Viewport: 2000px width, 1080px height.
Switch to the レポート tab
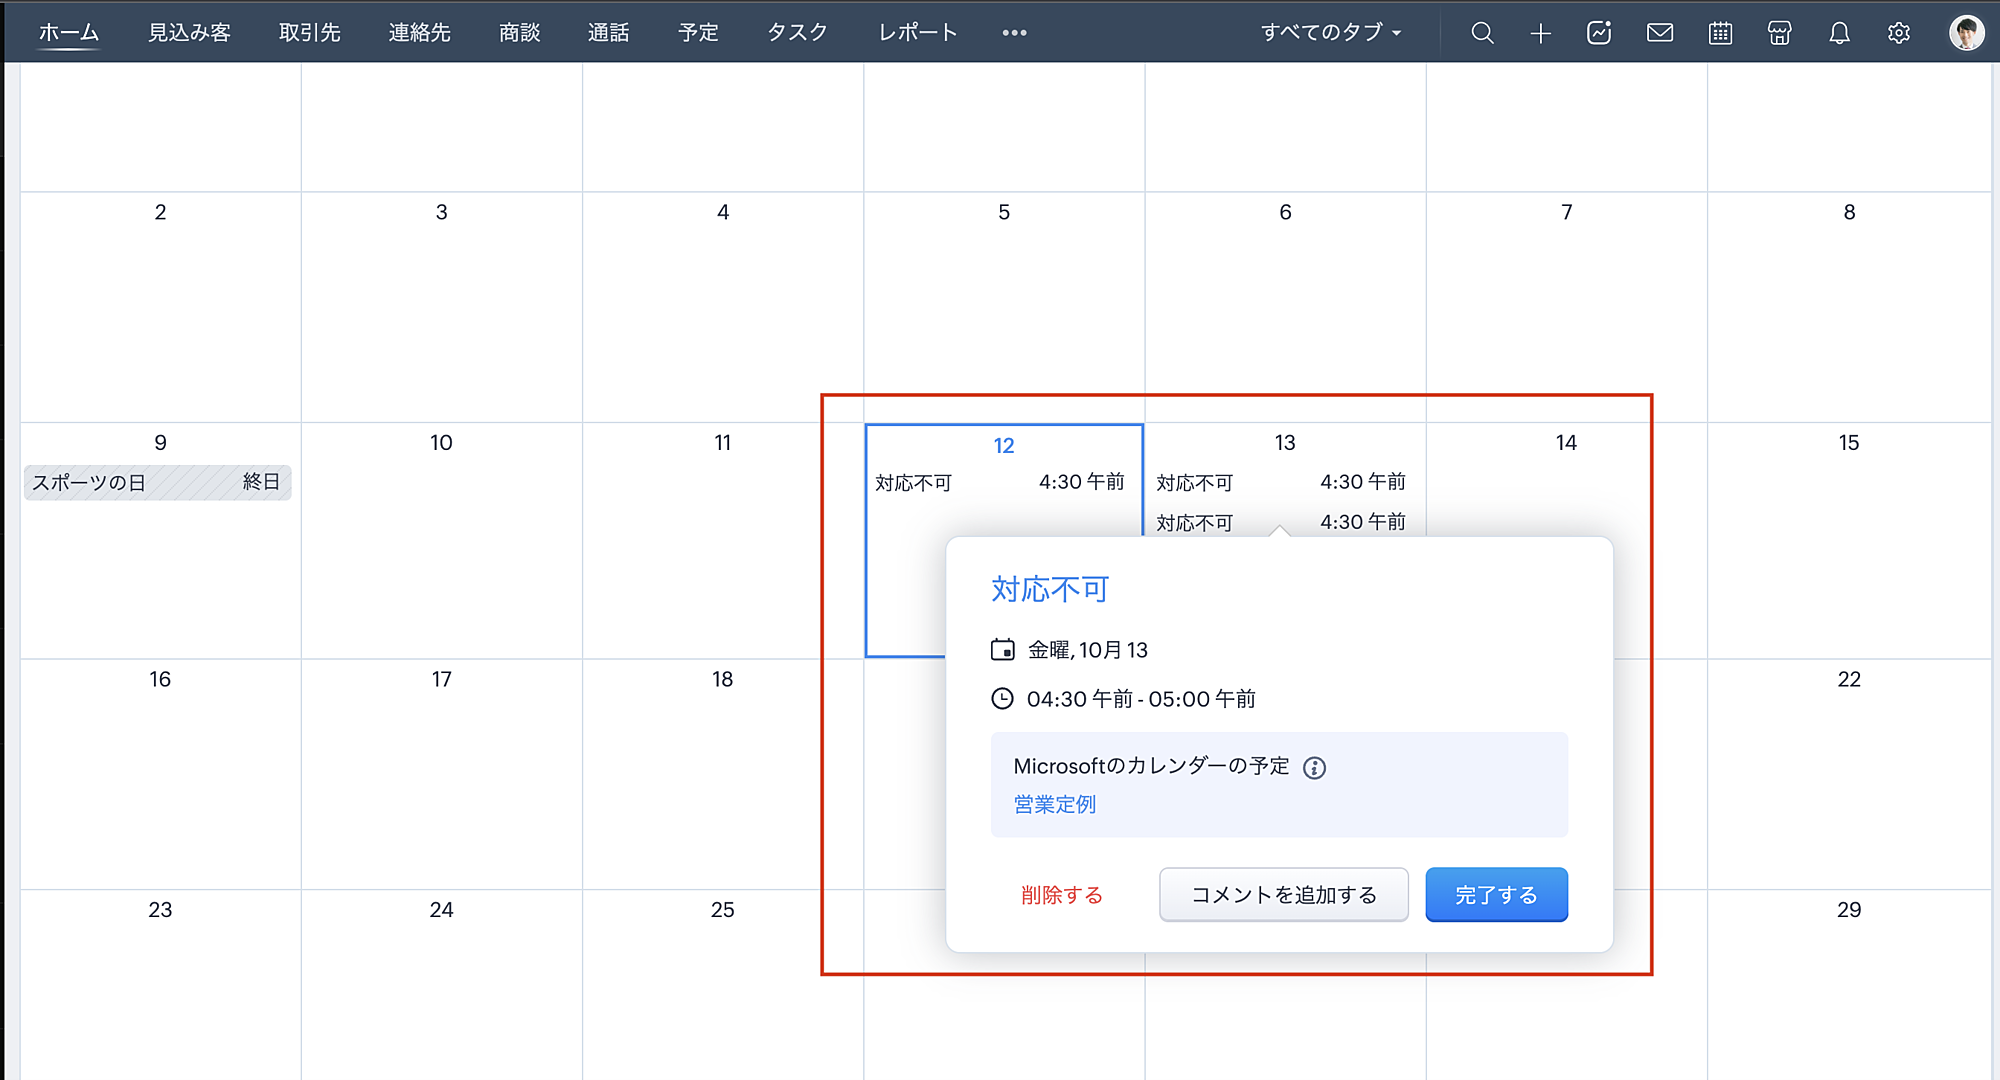click(917, 33)
